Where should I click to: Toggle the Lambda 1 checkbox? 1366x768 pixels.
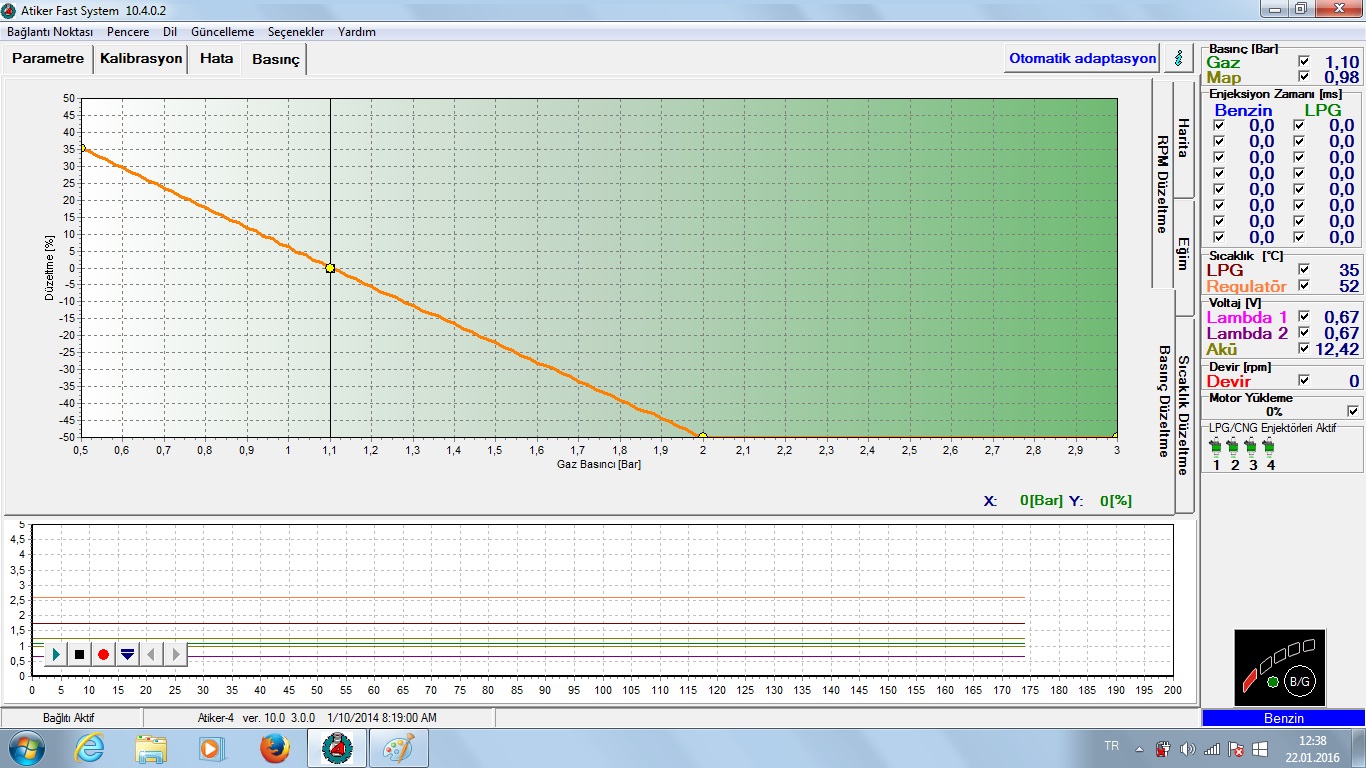pyautogui.click(x=1303, y=317)
